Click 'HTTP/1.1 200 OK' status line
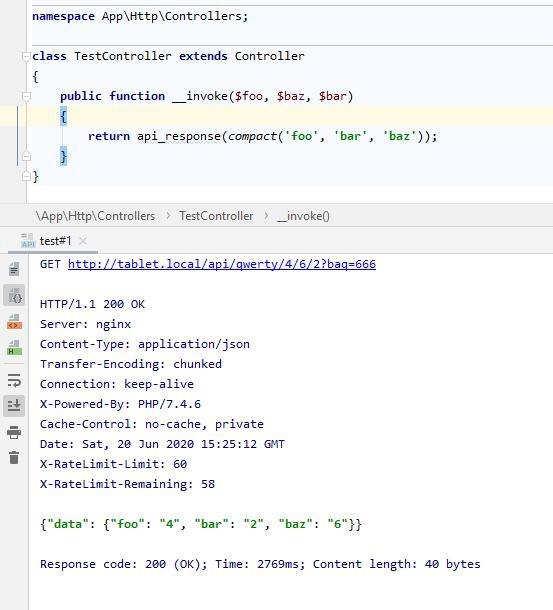Screen dimensions: 553x610 92,304
